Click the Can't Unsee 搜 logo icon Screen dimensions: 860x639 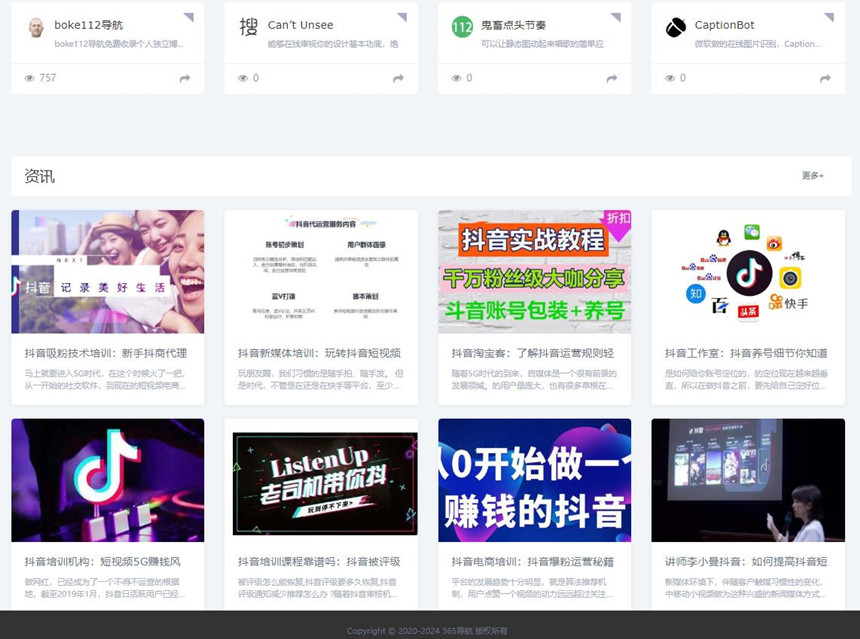tap(248, 26)
